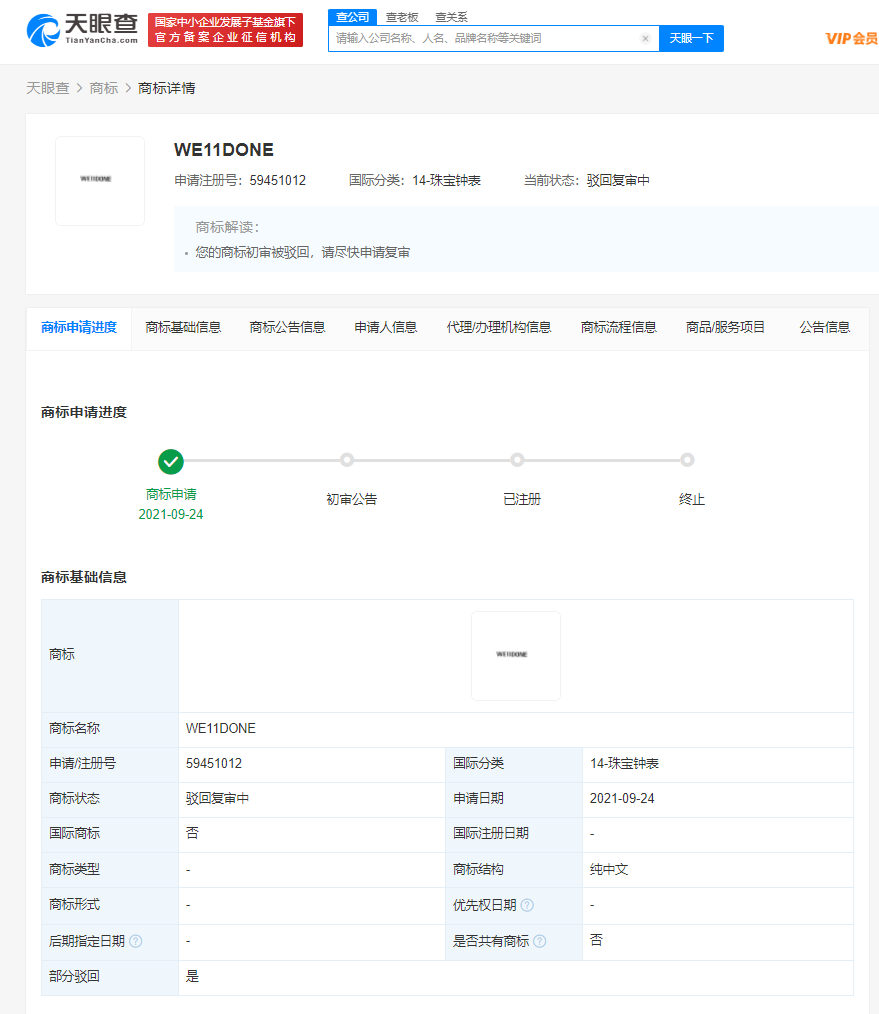Image resolution: width=879 pixels, height=1014 pixels.
Task: Click the header status 驳回复审中
Action: [x=618, y=180]
